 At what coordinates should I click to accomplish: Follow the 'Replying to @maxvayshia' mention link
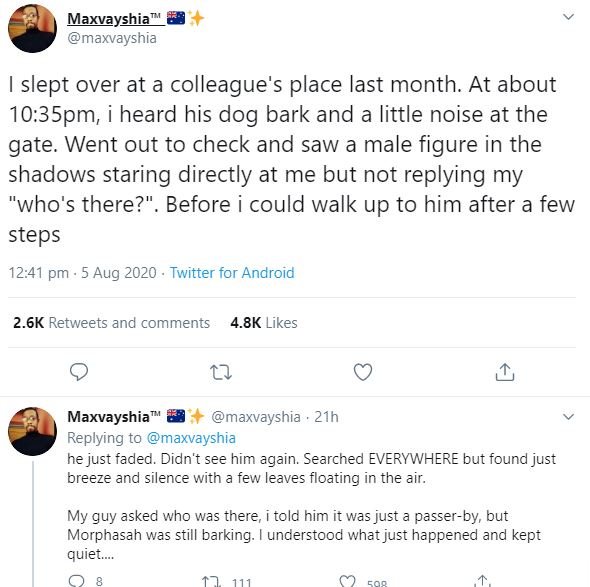coord(191,438)
